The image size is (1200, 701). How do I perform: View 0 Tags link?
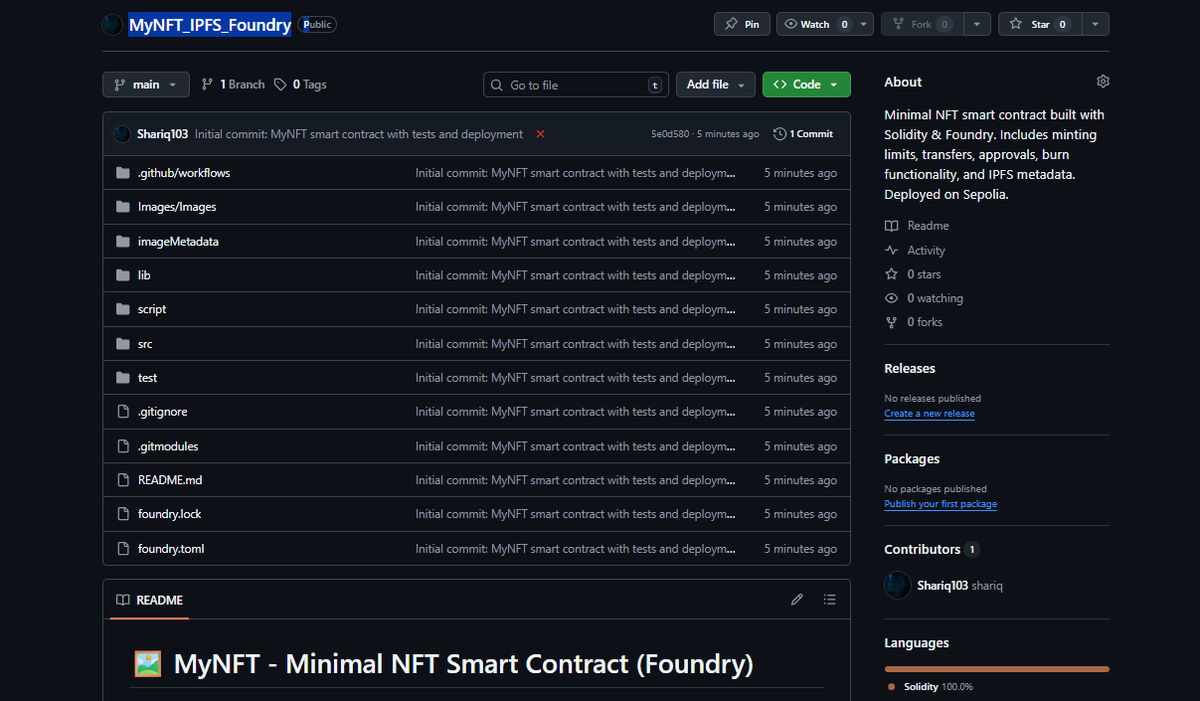pyautogui.click(x=301, y=85)
